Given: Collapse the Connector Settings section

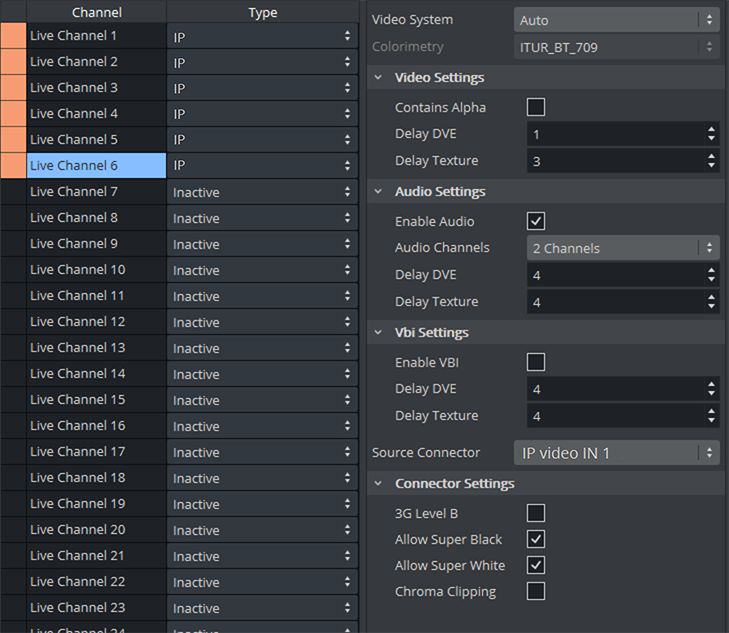Looking at the screenshot, I should (380, 484).
